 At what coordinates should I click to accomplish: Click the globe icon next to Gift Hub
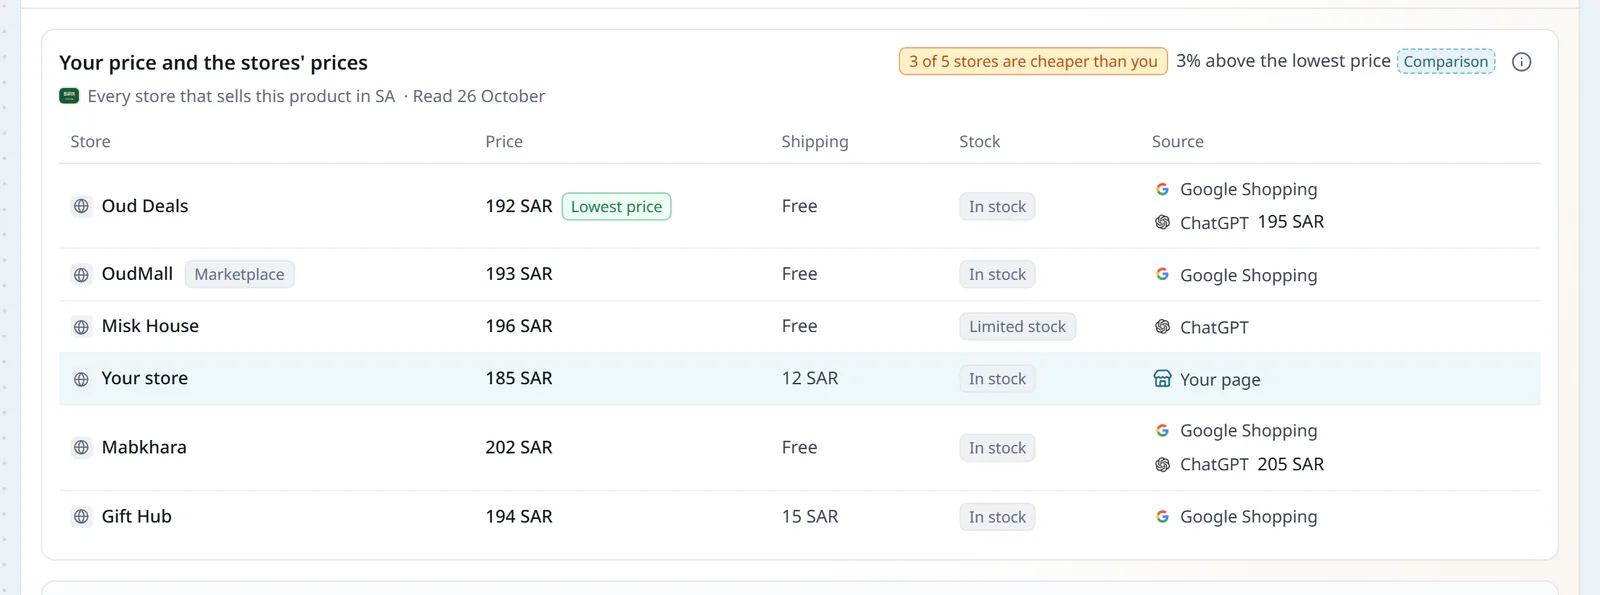81,517
